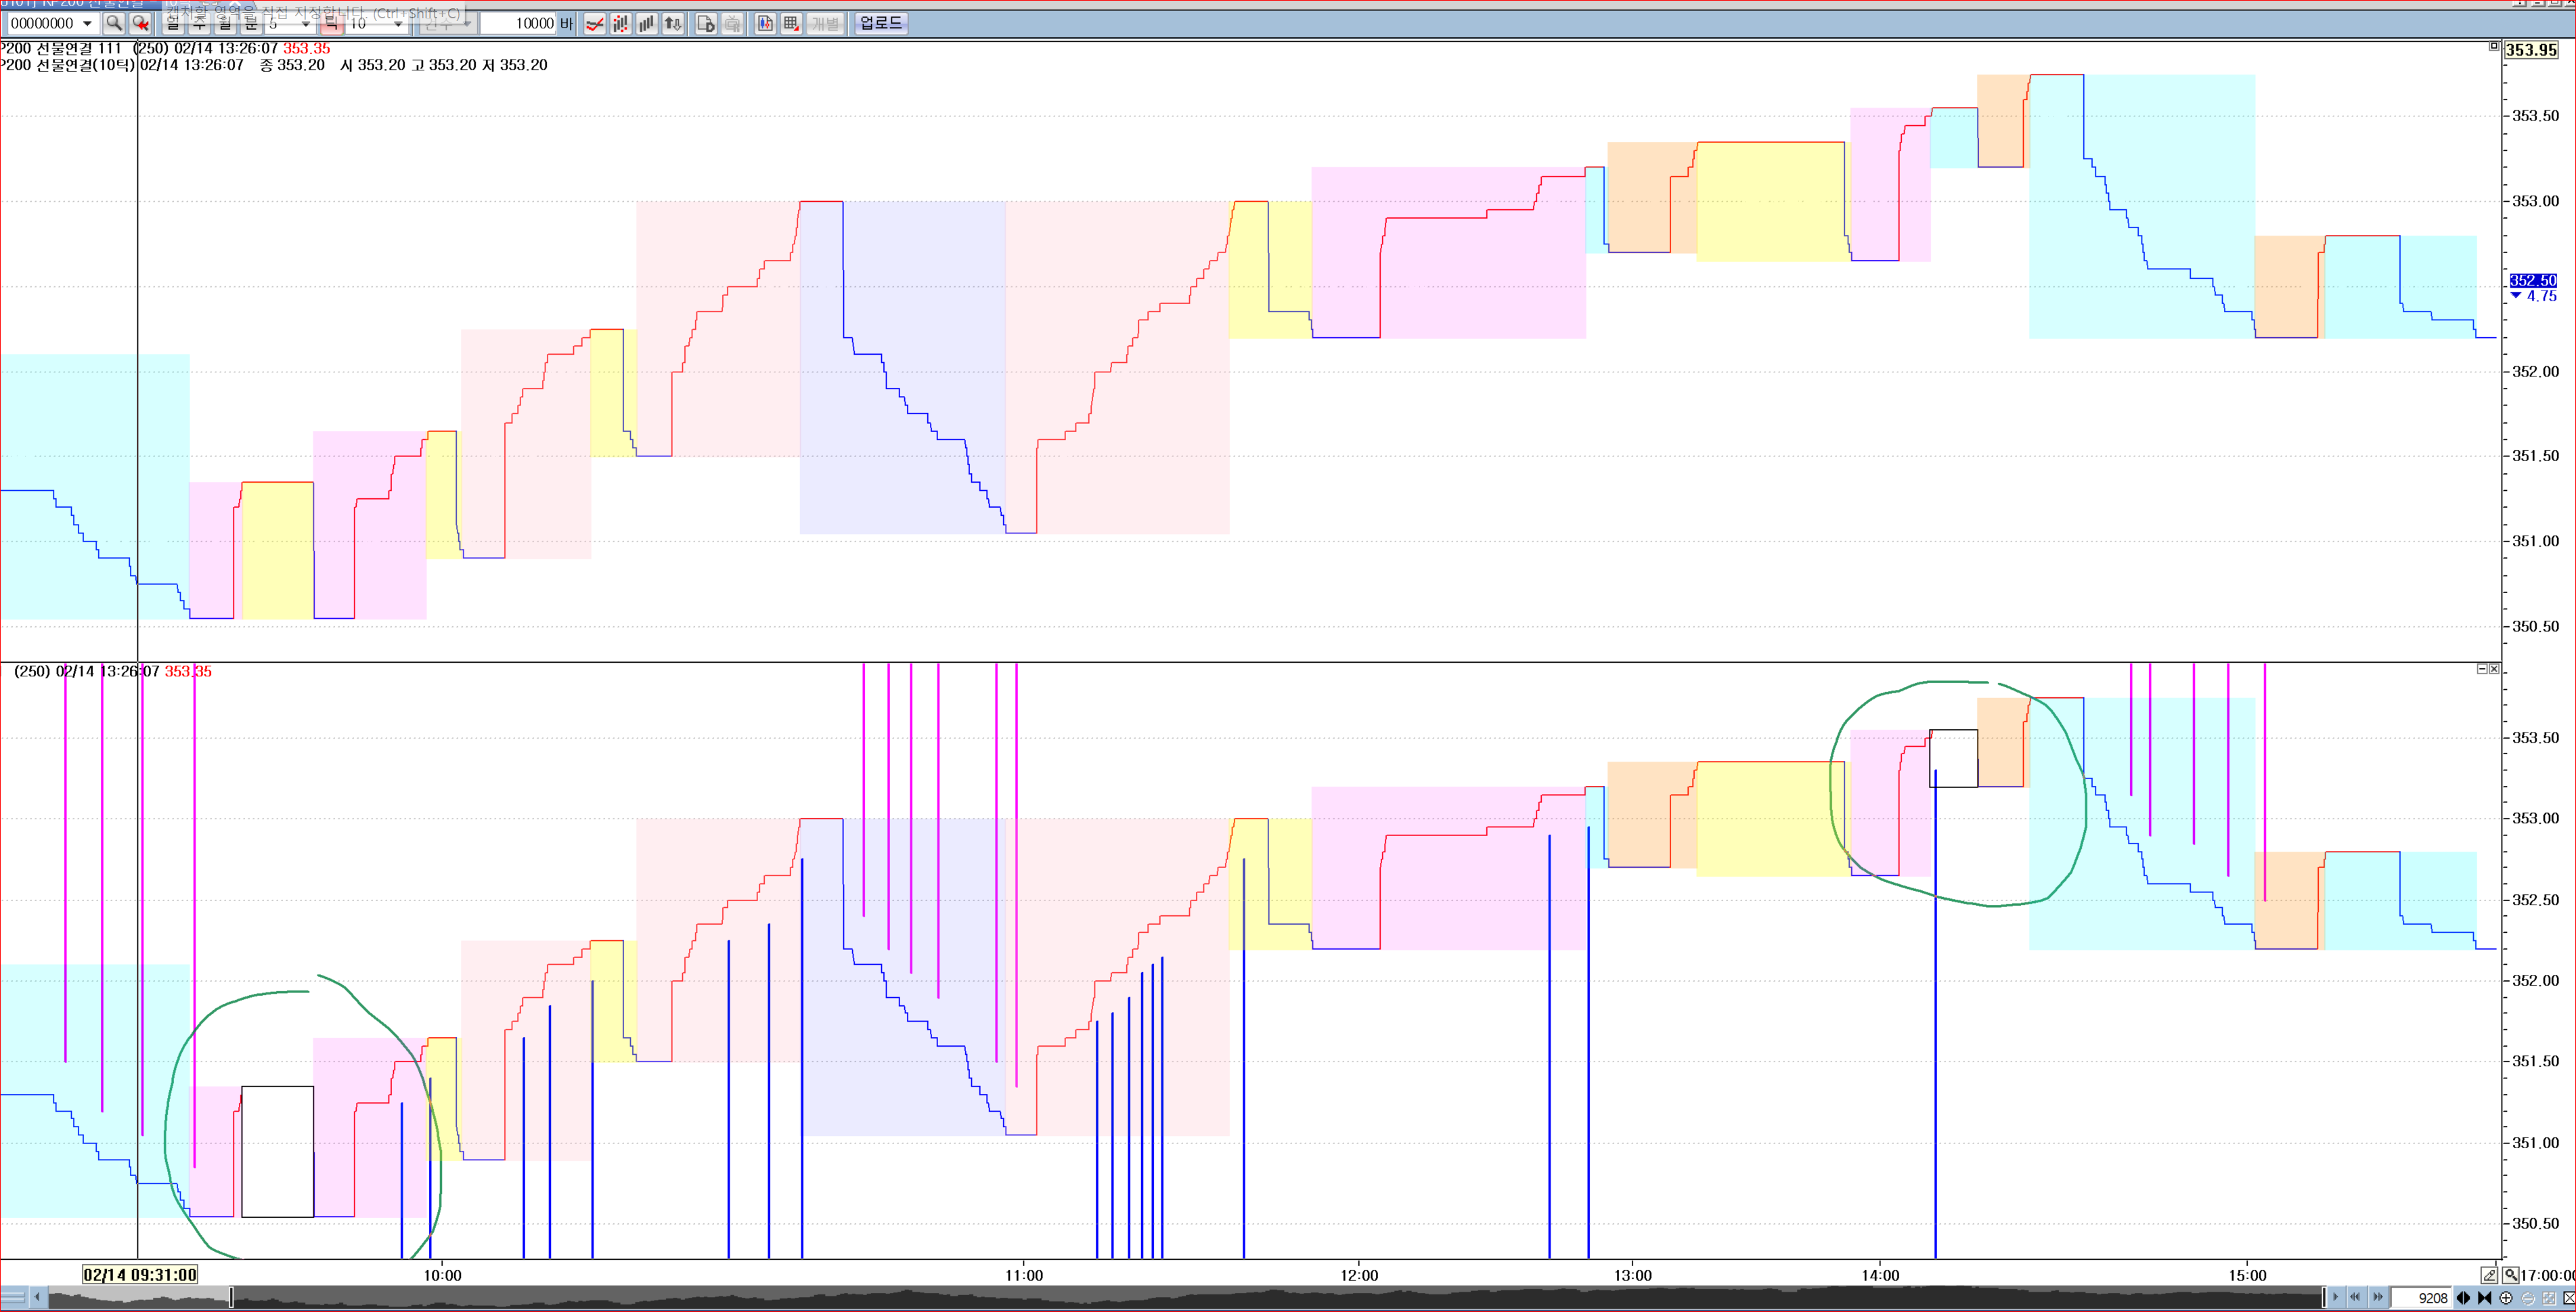The image size is (2576, 1312).
Task: Click the grid table toolbar icon
Action: (791, 23)
